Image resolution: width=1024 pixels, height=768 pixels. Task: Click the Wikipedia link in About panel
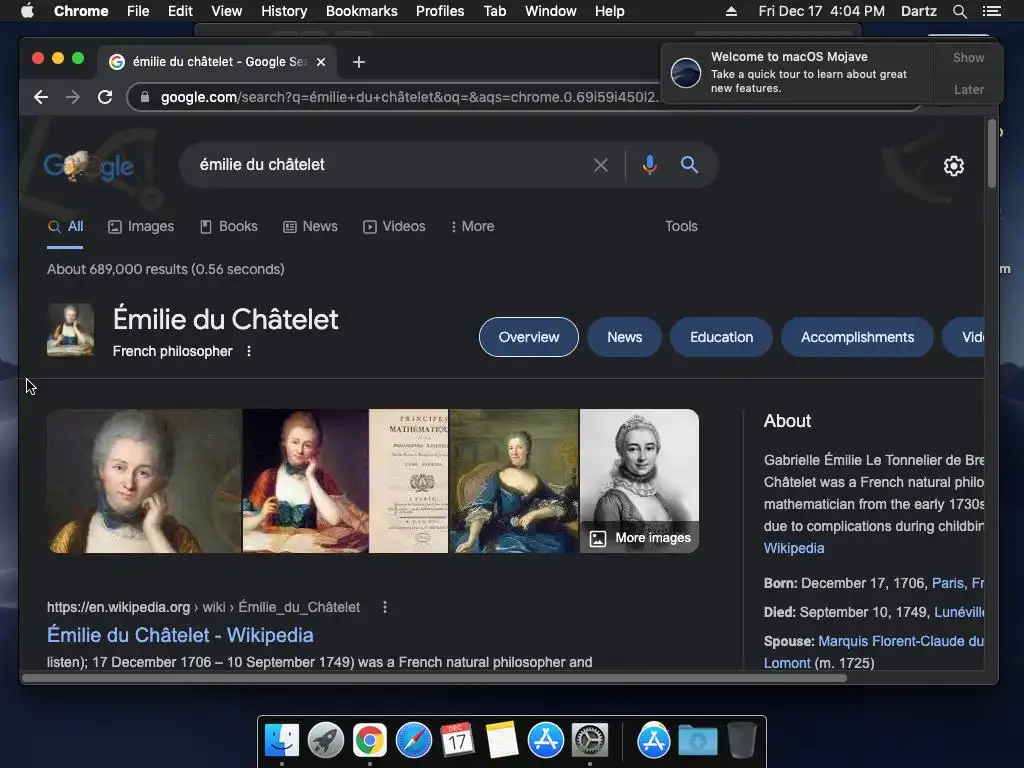(794, 549)
